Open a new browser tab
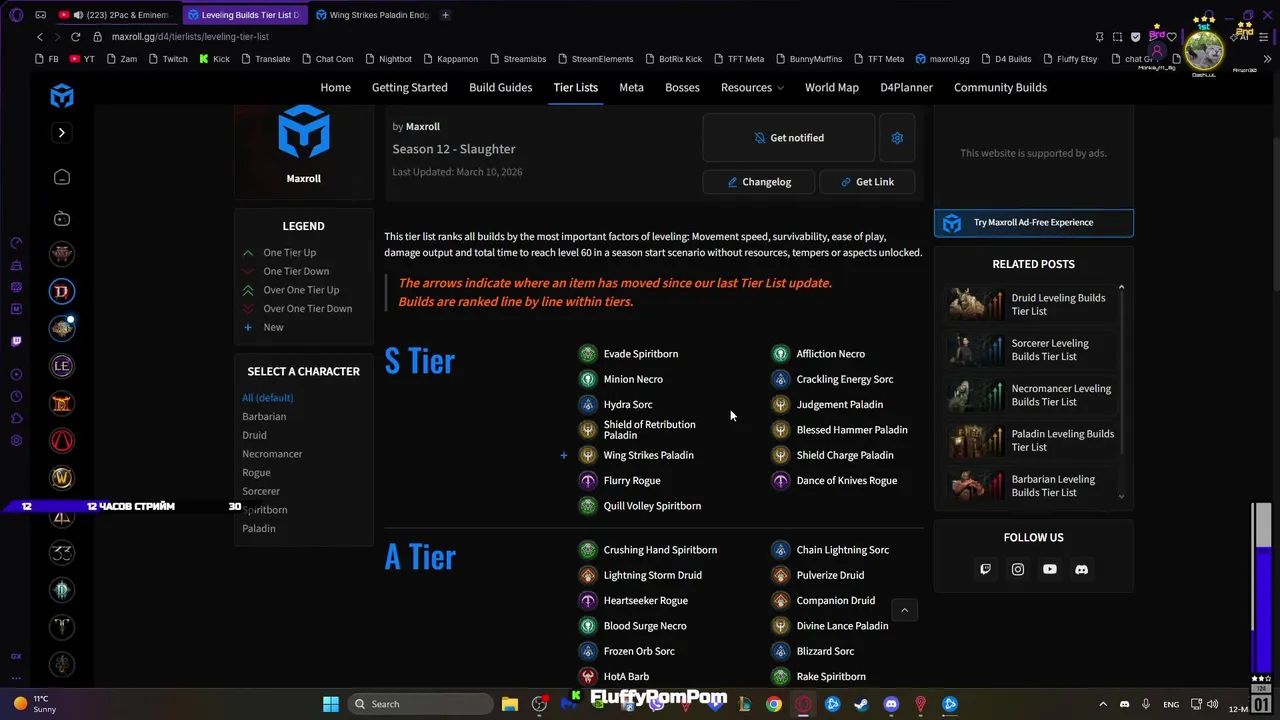 445,15
